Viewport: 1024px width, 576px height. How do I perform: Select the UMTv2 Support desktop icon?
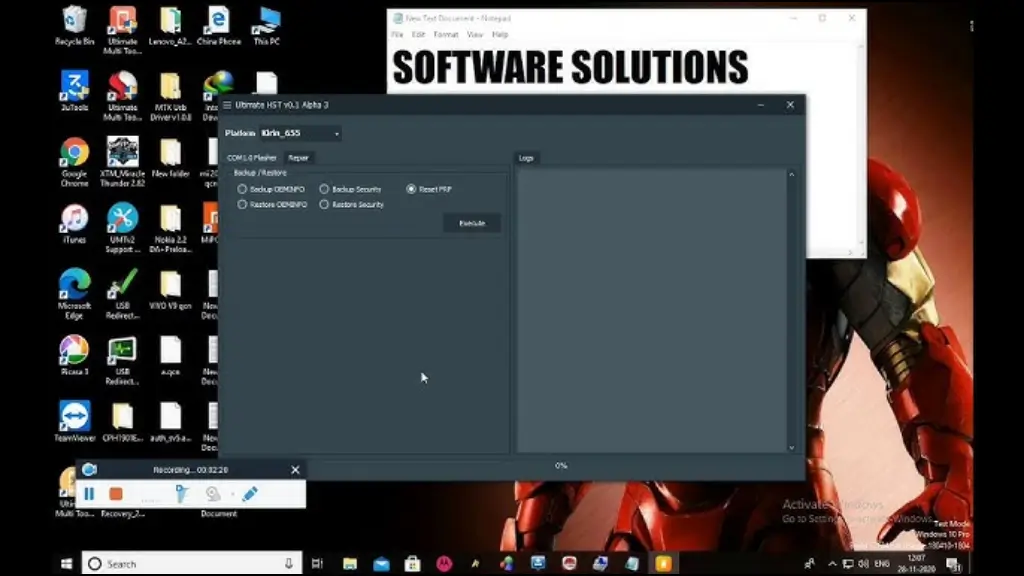(122, 228)
